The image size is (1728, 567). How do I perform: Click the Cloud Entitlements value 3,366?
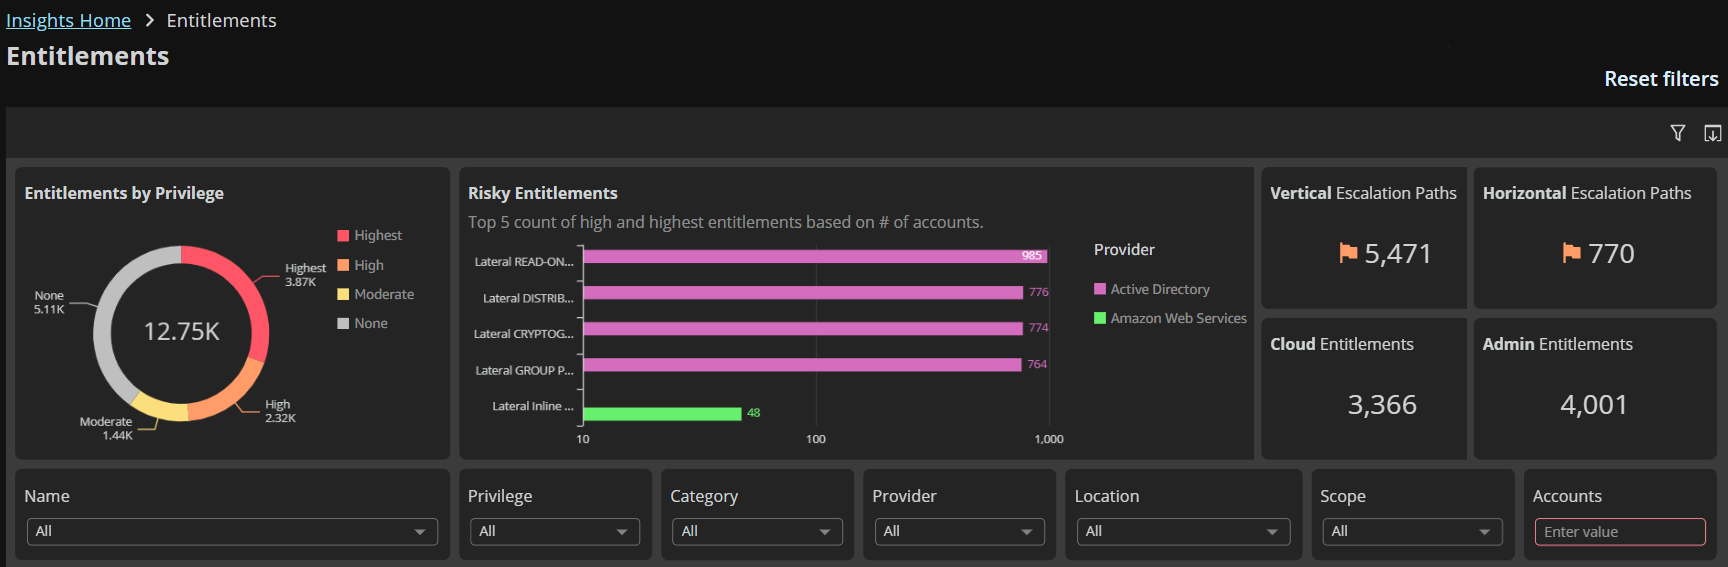point(1382,405)
